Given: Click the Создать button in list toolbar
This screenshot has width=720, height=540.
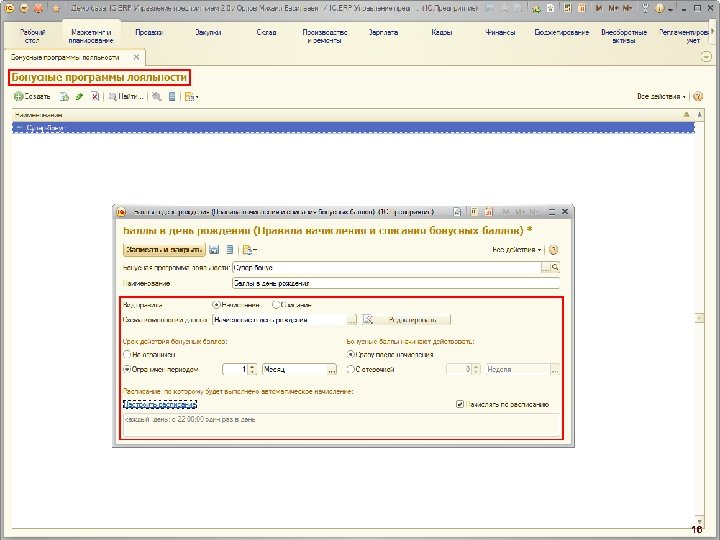Looking at the screenshot, I should (31, 97).
